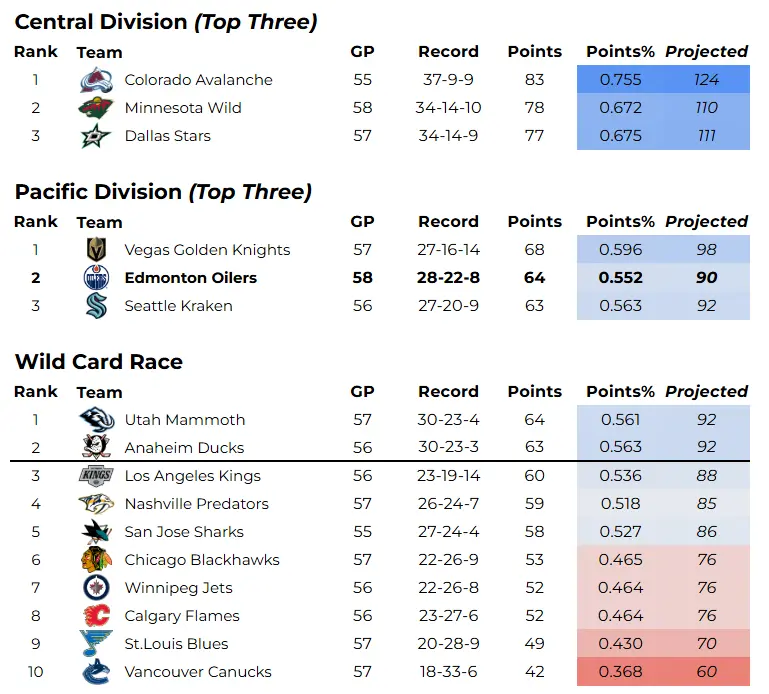Click the Calgary Flames logo
The width and height of the screenshot is (769, 694).
tap(96, 616)
